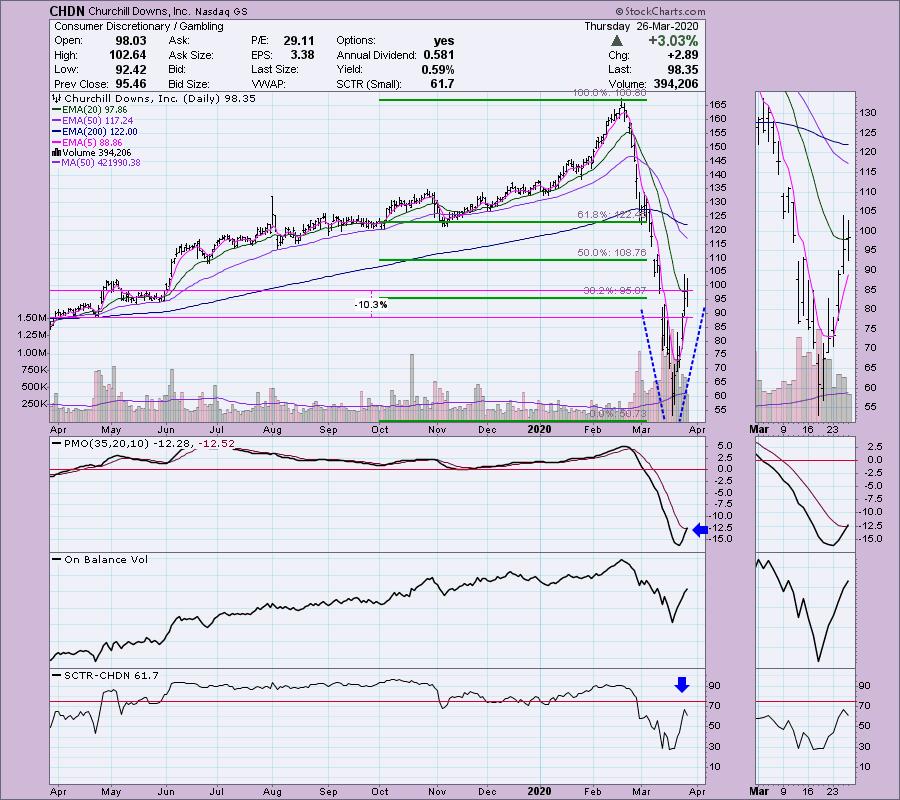Select the header Volume value 394,206

[x=676, y=84]
